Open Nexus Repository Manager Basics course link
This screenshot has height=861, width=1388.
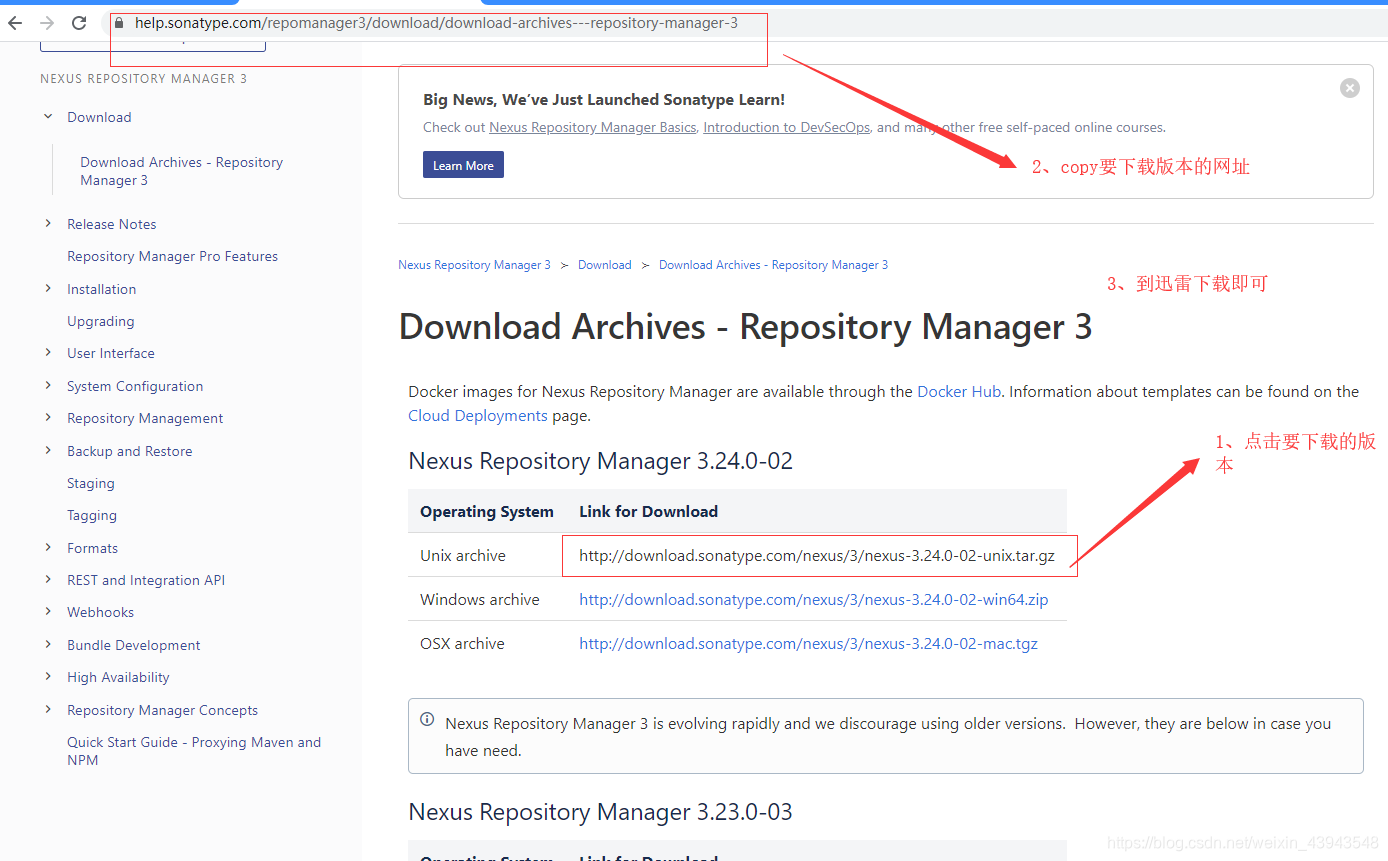point(592,127)
